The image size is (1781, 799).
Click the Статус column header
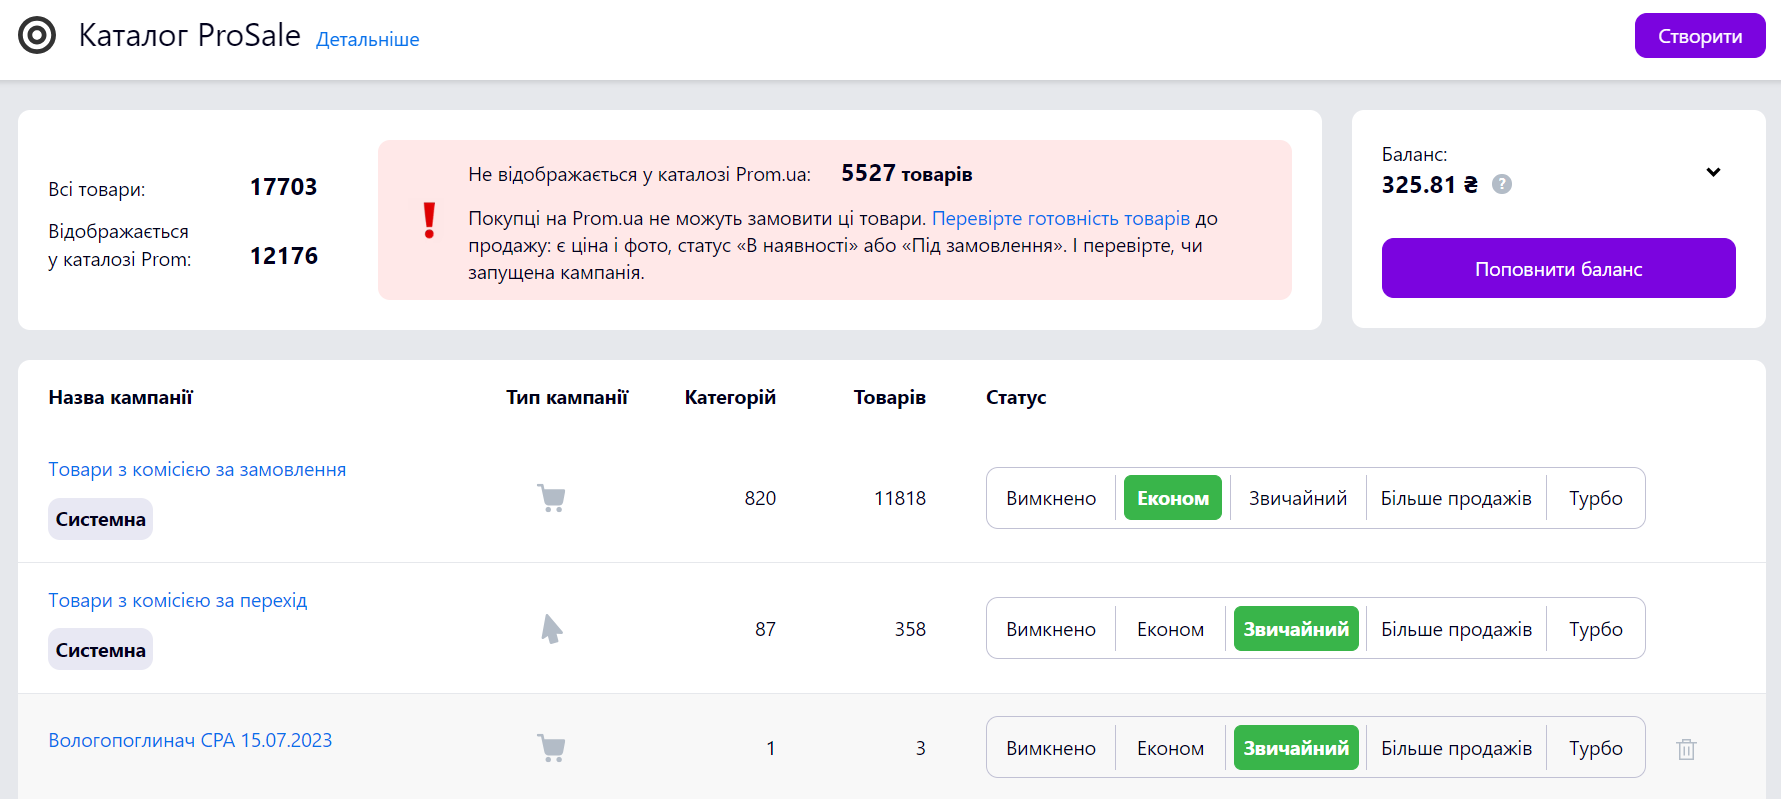pyautogui.click(x=1016, y=398)
